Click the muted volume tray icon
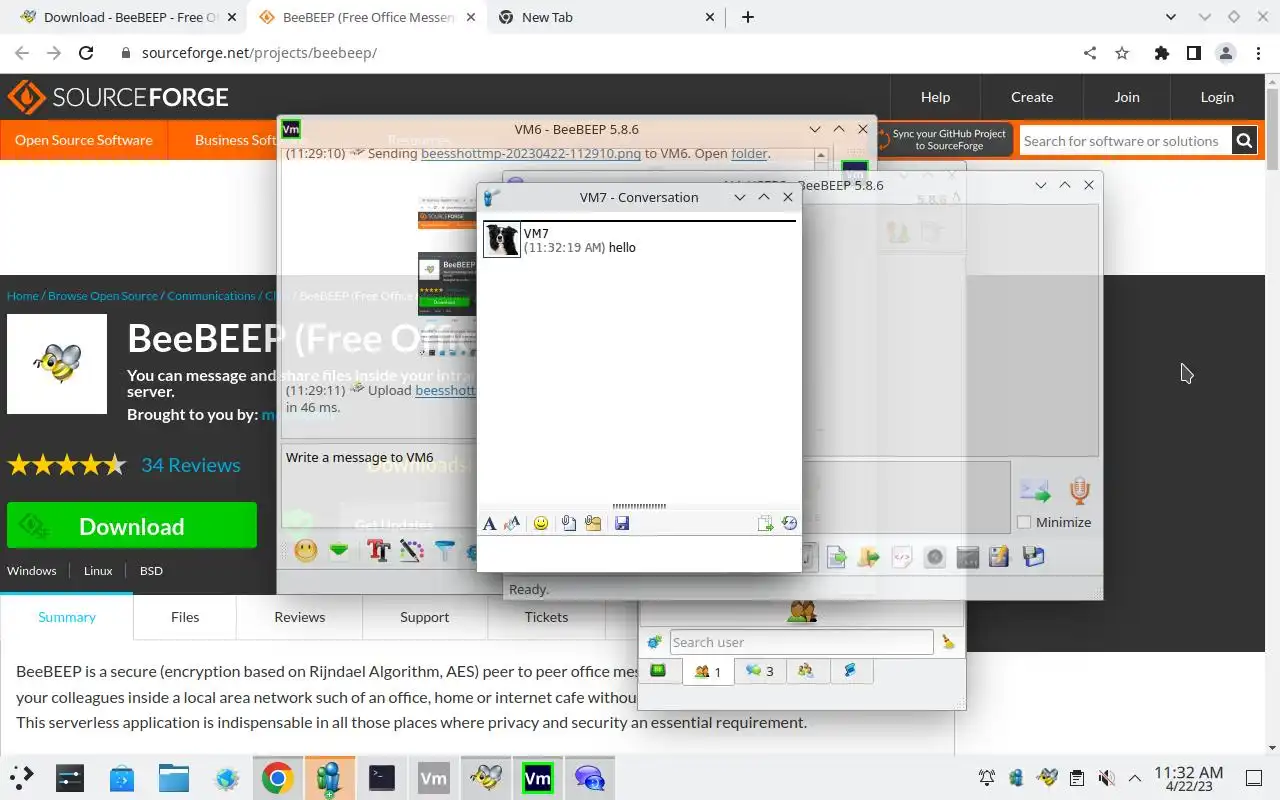The width and height of the screenshot is (1280, 800). 1106,778
